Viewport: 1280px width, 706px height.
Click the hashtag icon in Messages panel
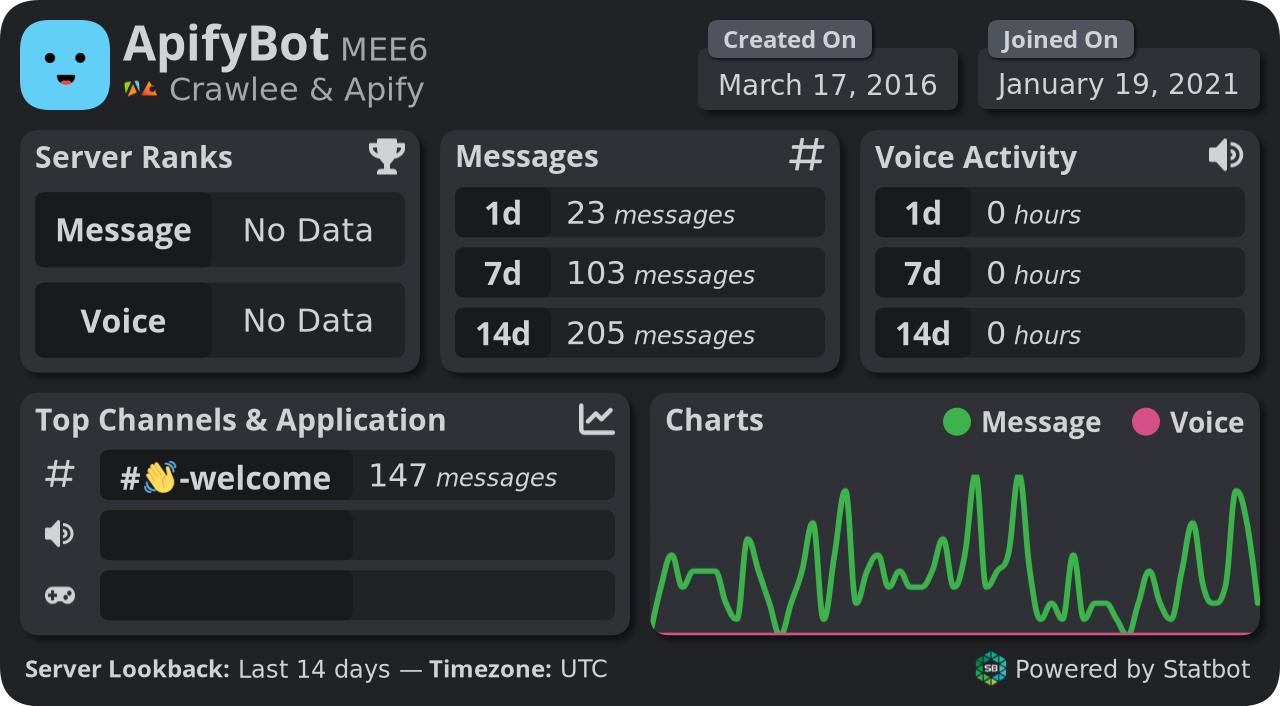[807, 155]
